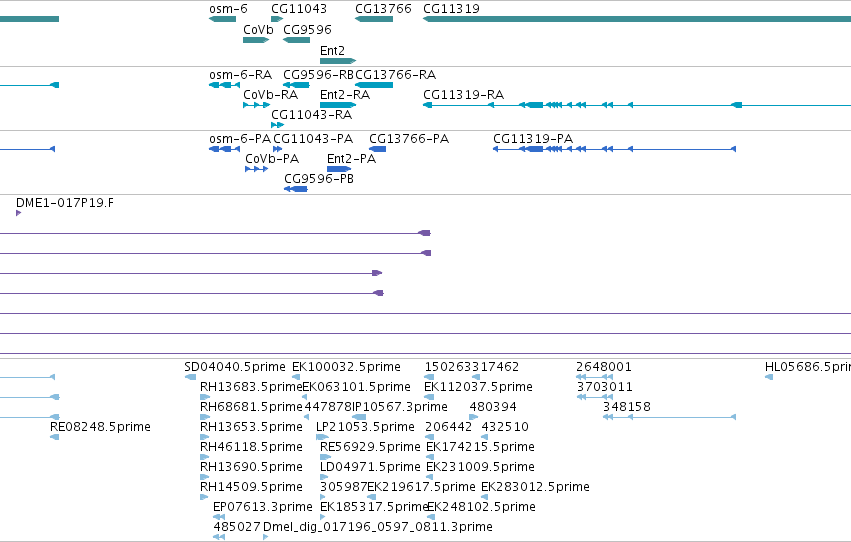This screenshot has height=542, width=851.
Task: Click the osm-6-PA protein feature
Action: [224, 149]
